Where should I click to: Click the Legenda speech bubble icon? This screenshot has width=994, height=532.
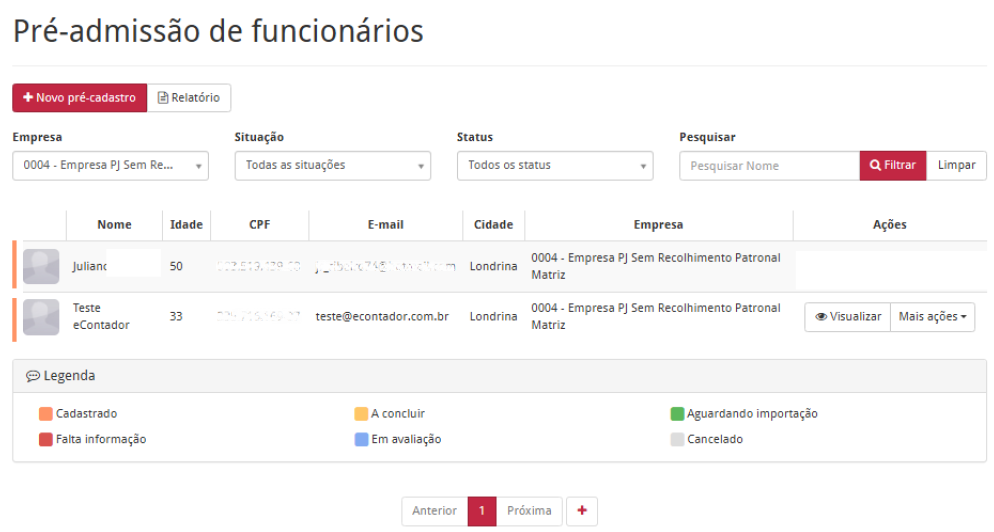pos(33,377)
